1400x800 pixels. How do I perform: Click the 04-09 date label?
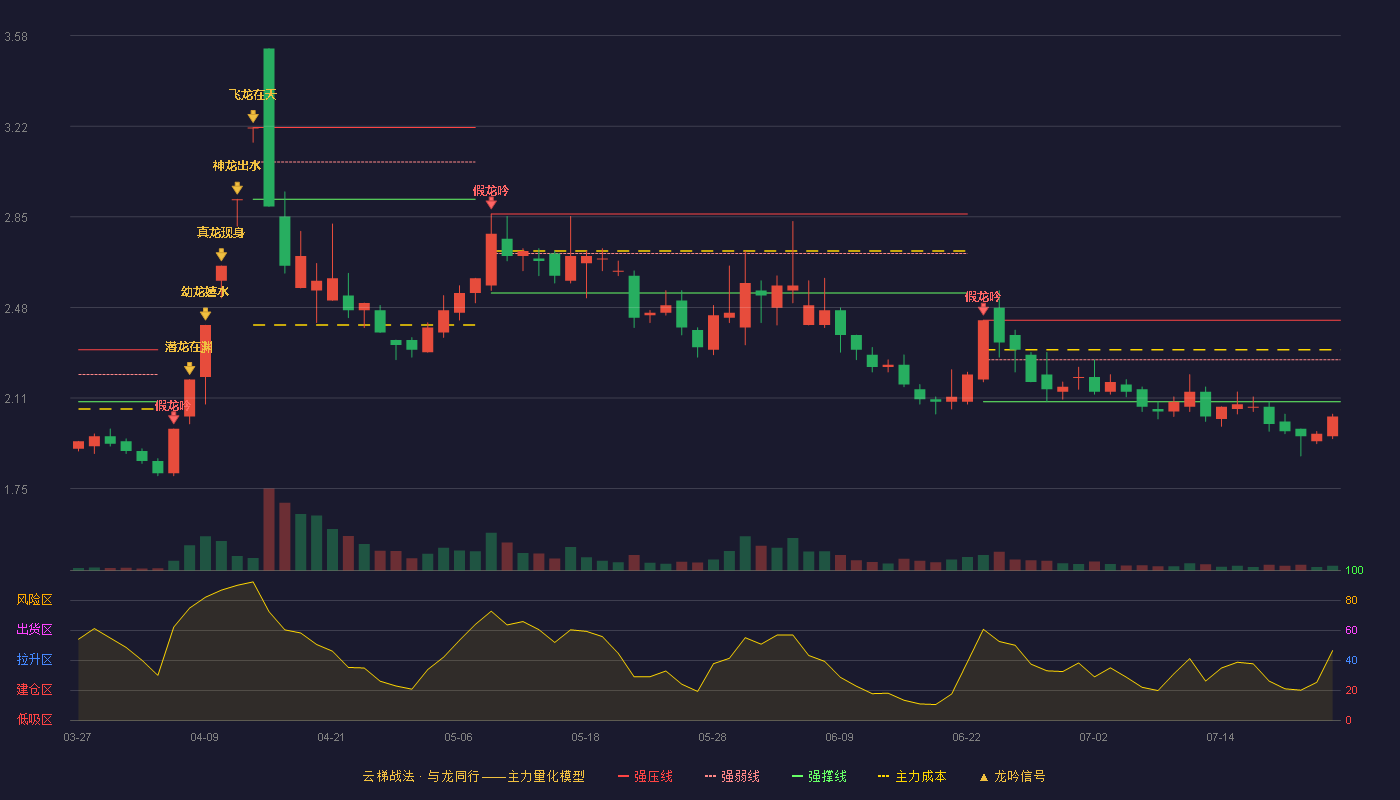pyautogui.click(x=204, y=737)
